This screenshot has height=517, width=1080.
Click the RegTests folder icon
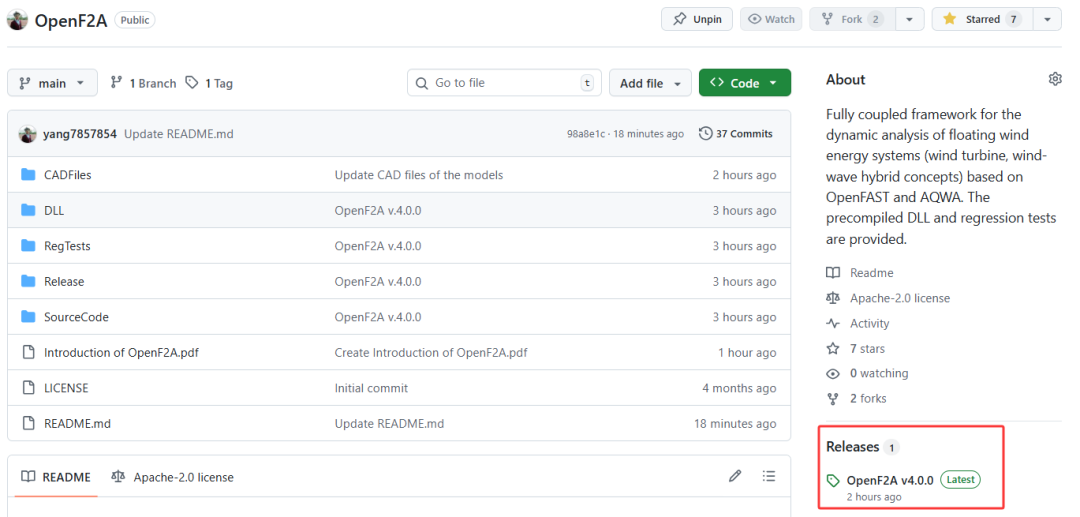28,246
